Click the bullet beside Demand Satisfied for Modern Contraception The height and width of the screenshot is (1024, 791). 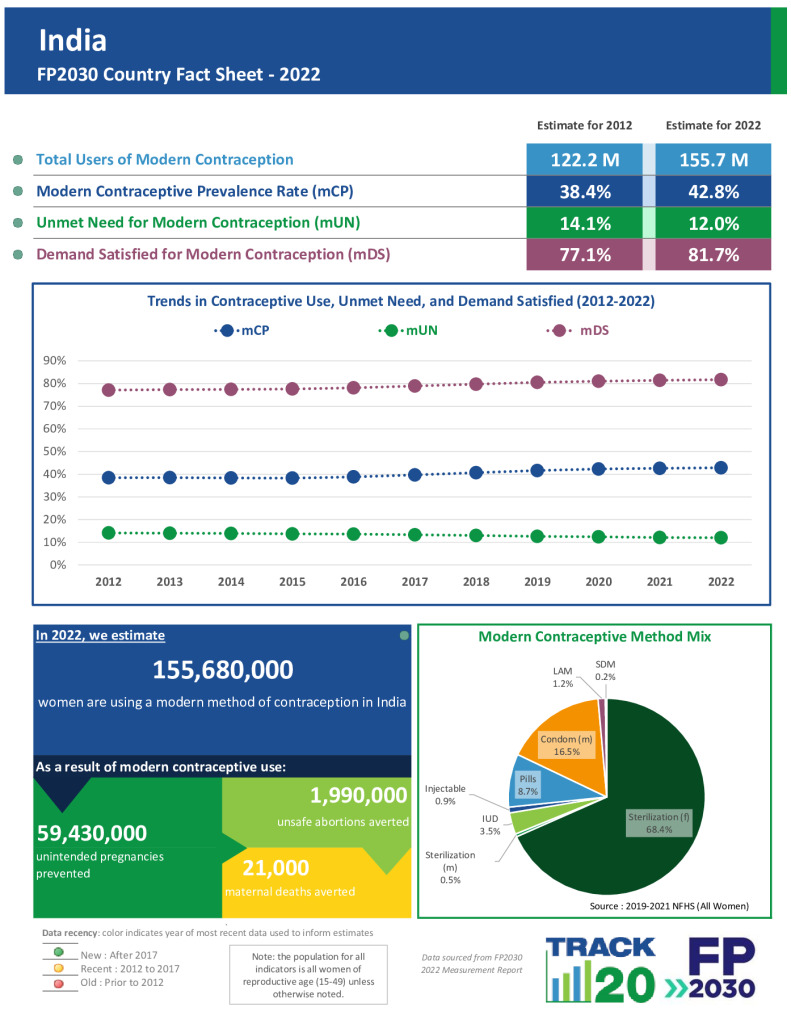tap(18, 255)
